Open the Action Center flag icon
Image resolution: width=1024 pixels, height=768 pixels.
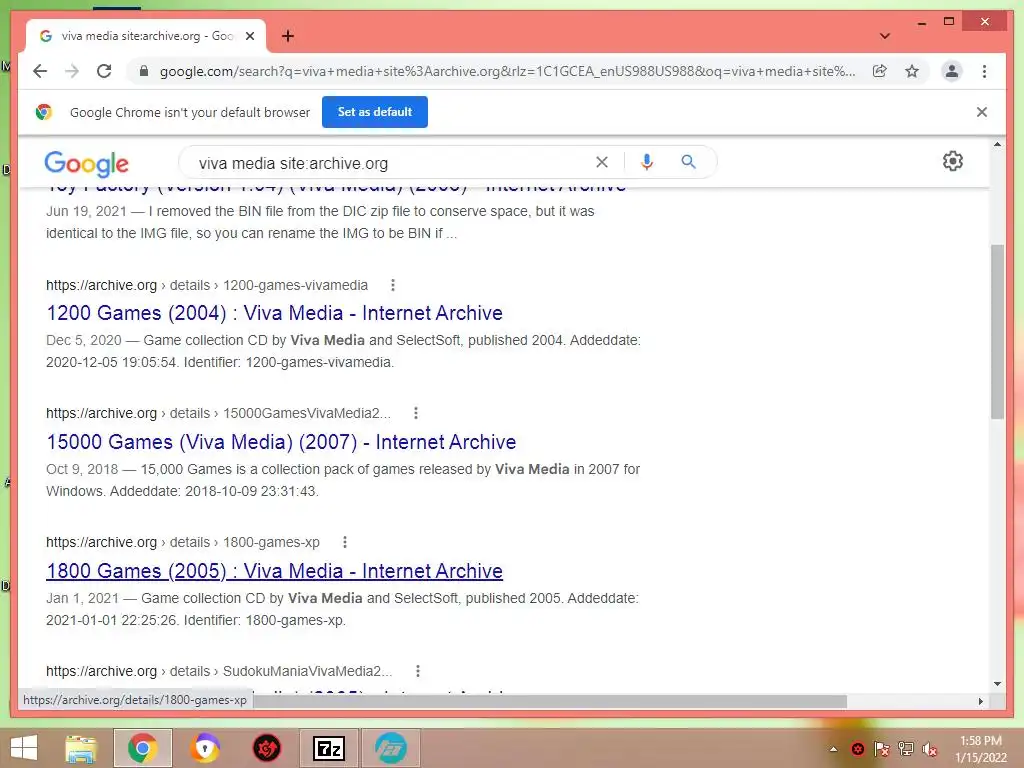click(882, 749)
